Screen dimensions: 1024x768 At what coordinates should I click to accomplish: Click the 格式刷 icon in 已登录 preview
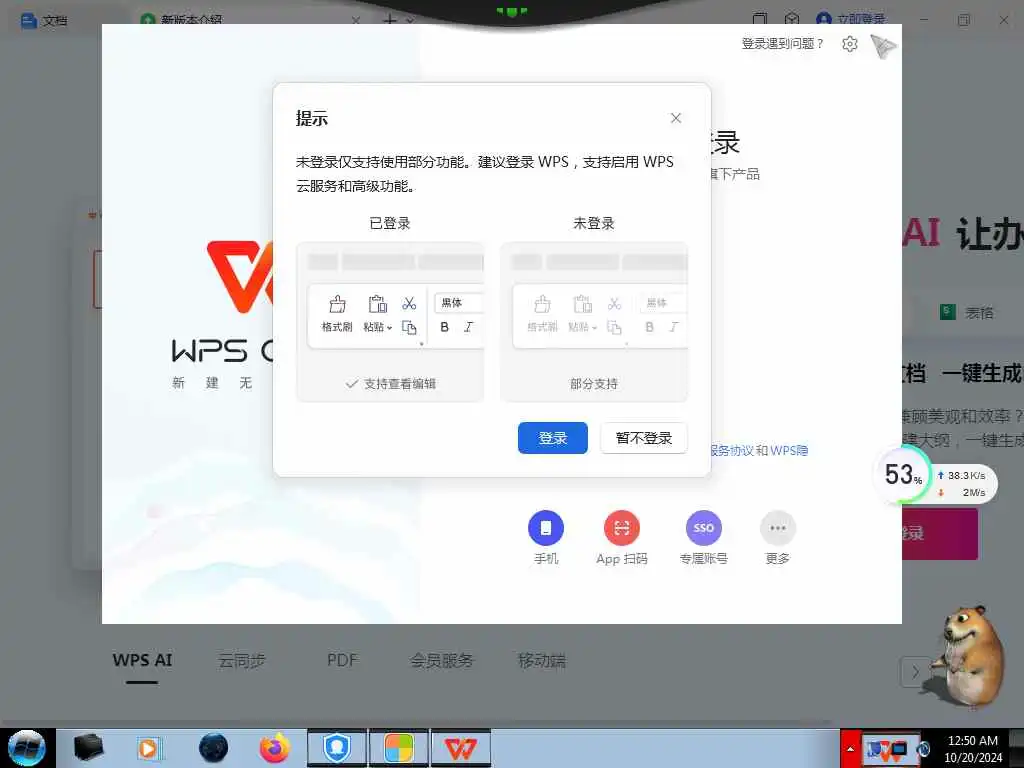(337, 304)
